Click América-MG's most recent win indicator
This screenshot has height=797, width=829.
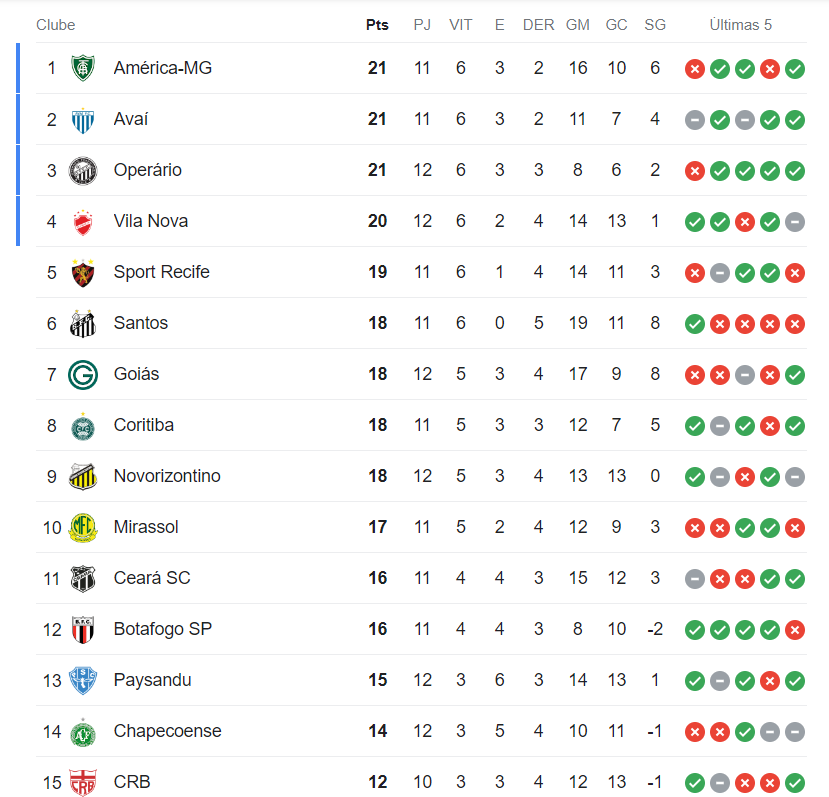coord(795,69)
